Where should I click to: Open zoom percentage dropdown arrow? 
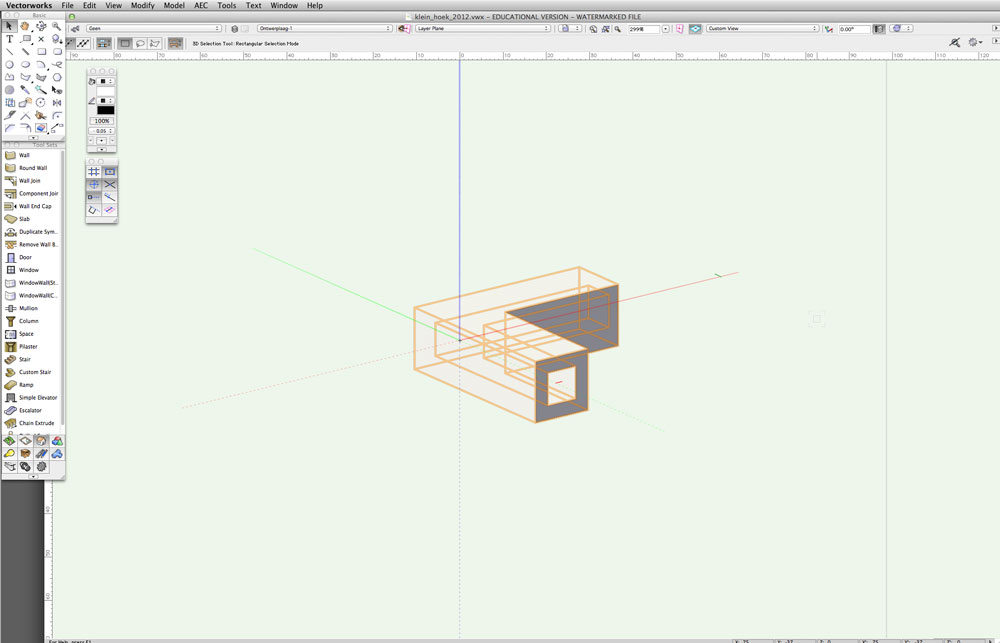coord(665,29)
